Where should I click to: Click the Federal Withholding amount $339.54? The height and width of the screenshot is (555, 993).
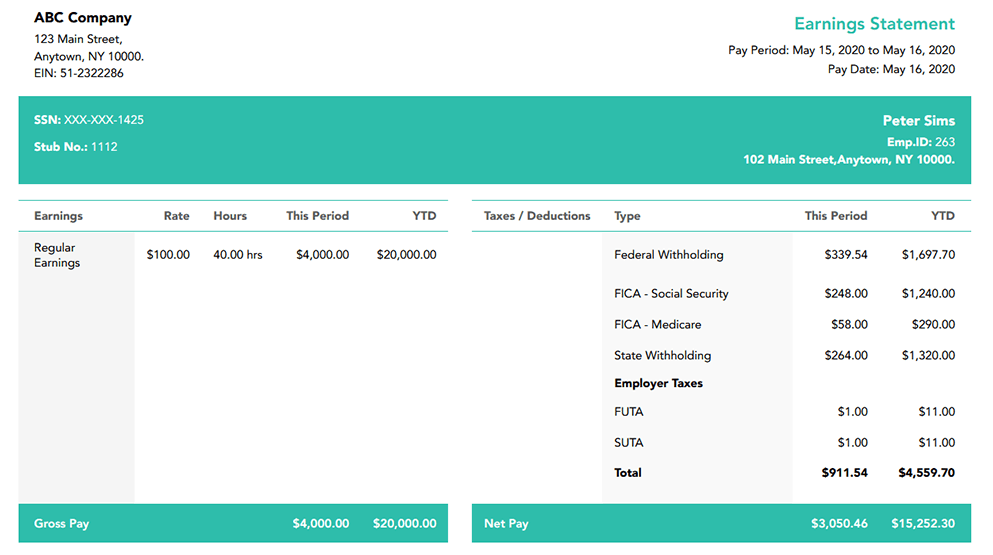(x=846, y=255)
